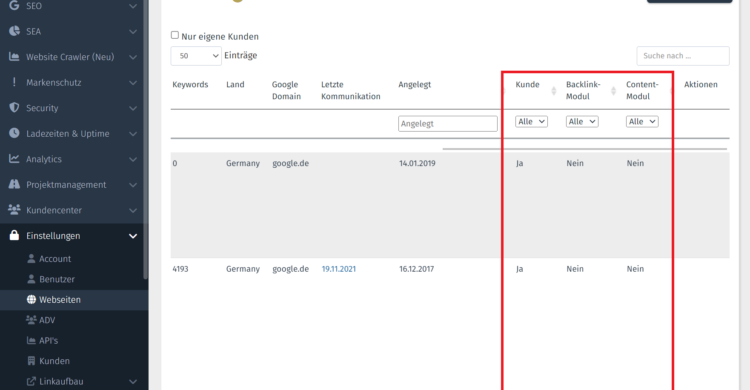Click the sidebar vertical scrollbar
The height and width of the screenshot is (390, 750).
(145, 139)
